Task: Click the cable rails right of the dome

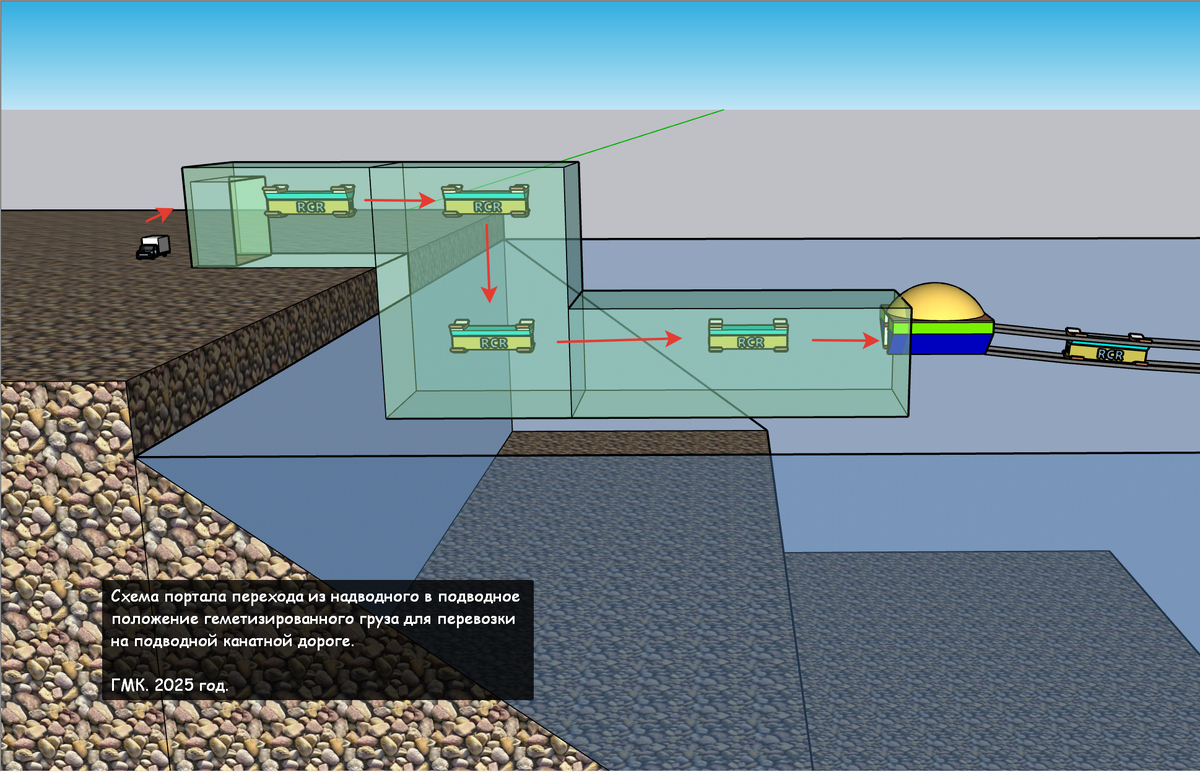Action: point(1096,343)
